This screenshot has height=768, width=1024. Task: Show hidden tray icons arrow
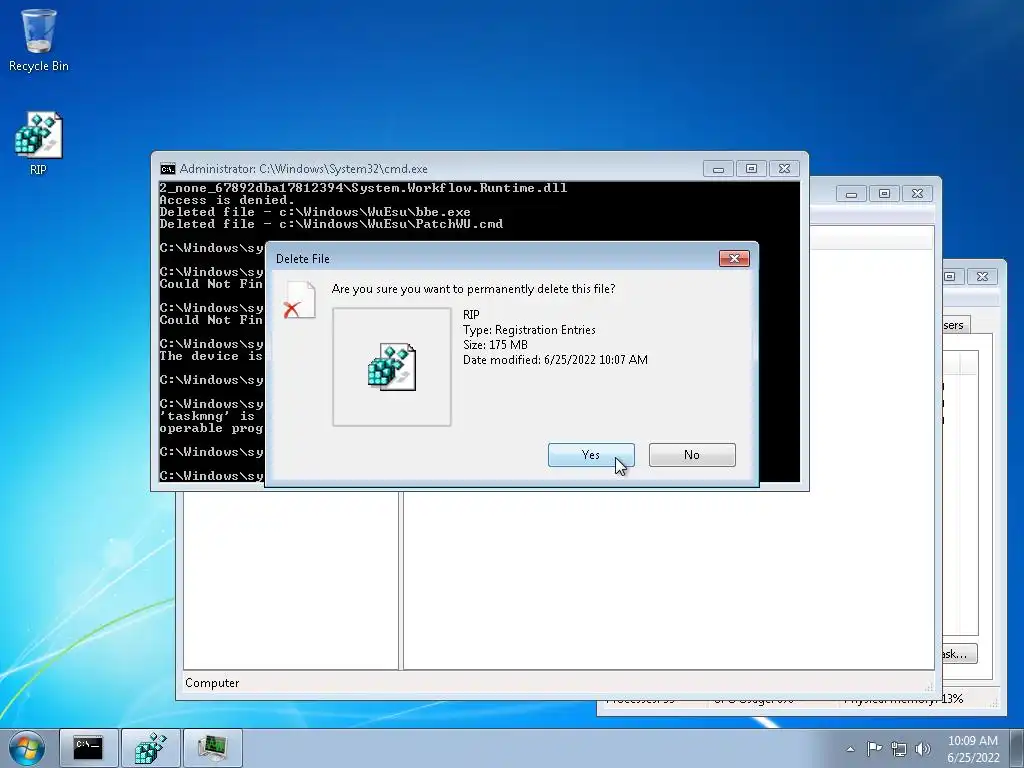tap(850, 749)
